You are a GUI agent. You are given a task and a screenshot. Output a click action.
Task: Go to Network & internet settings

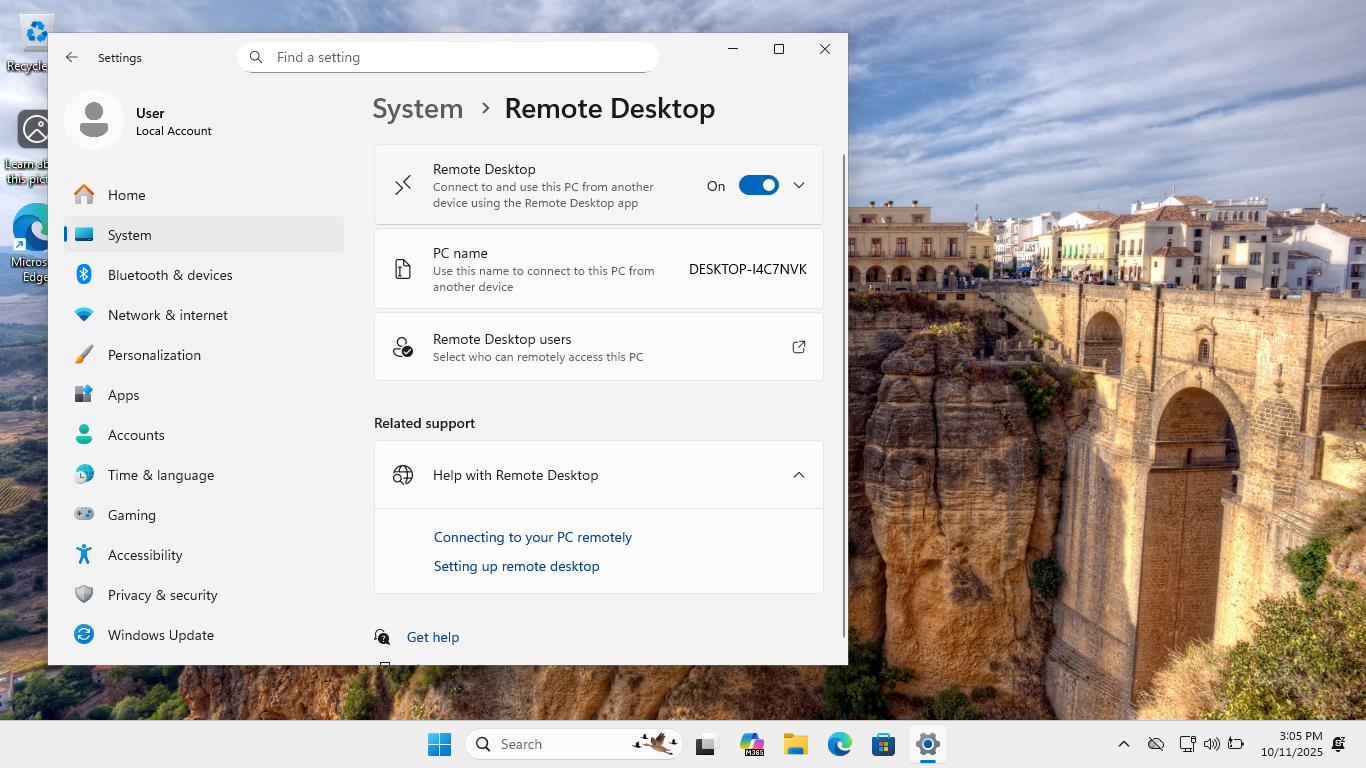[x=168, y=315]
